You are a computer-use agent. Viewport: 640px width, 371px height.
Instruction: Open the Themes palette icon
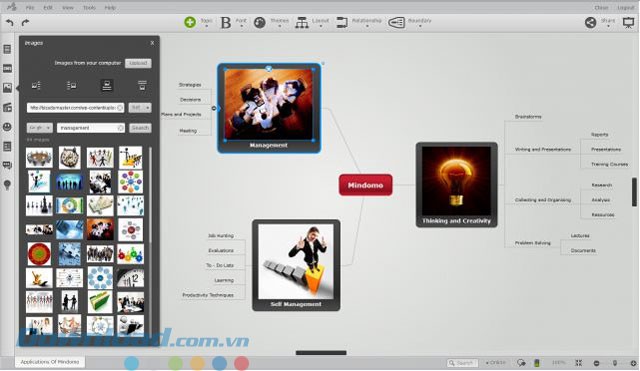(260, 22)
